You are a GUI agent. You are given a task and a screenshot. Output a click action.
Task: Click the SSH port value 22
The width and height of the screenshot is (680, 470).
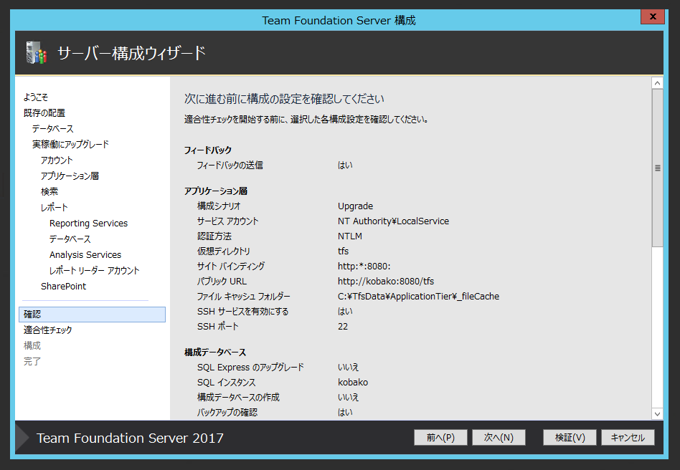pos(343,326)
